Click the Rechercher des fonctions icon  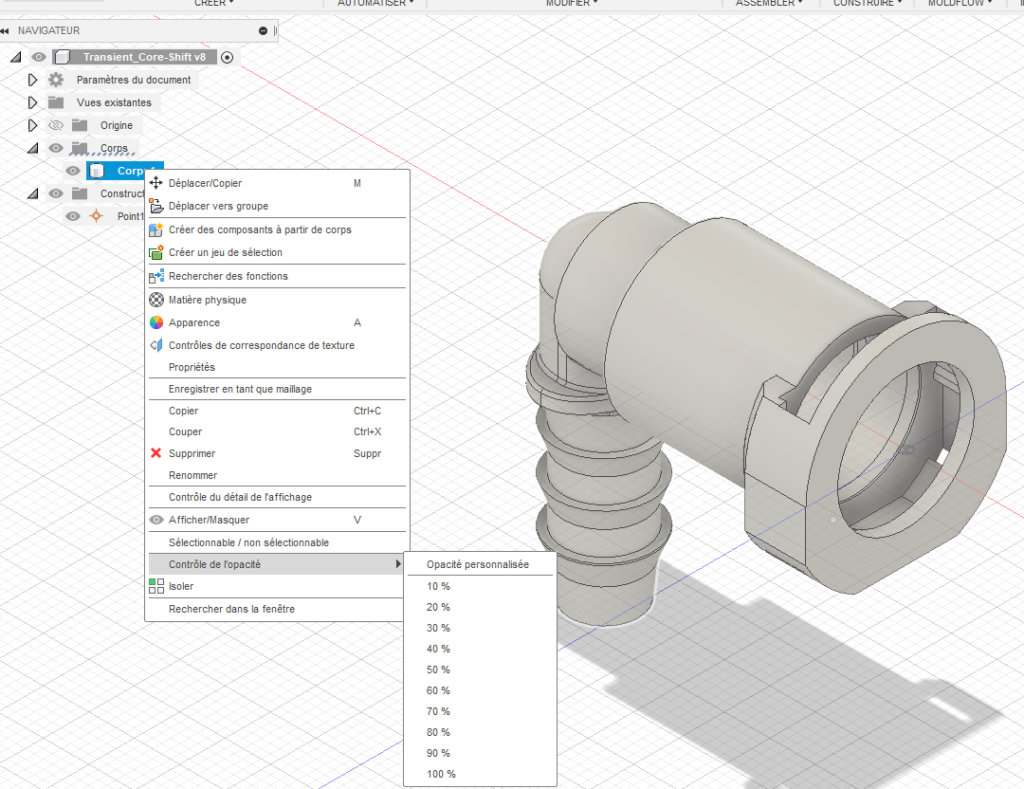(x=156, y=276)
